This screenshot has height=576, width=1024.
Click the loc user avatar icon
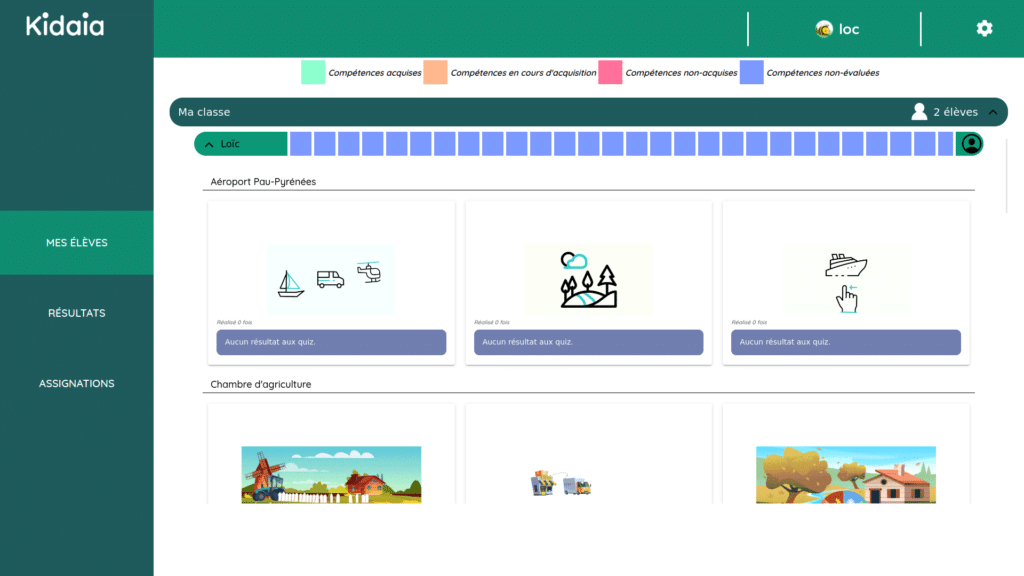(x=824, y=29)
